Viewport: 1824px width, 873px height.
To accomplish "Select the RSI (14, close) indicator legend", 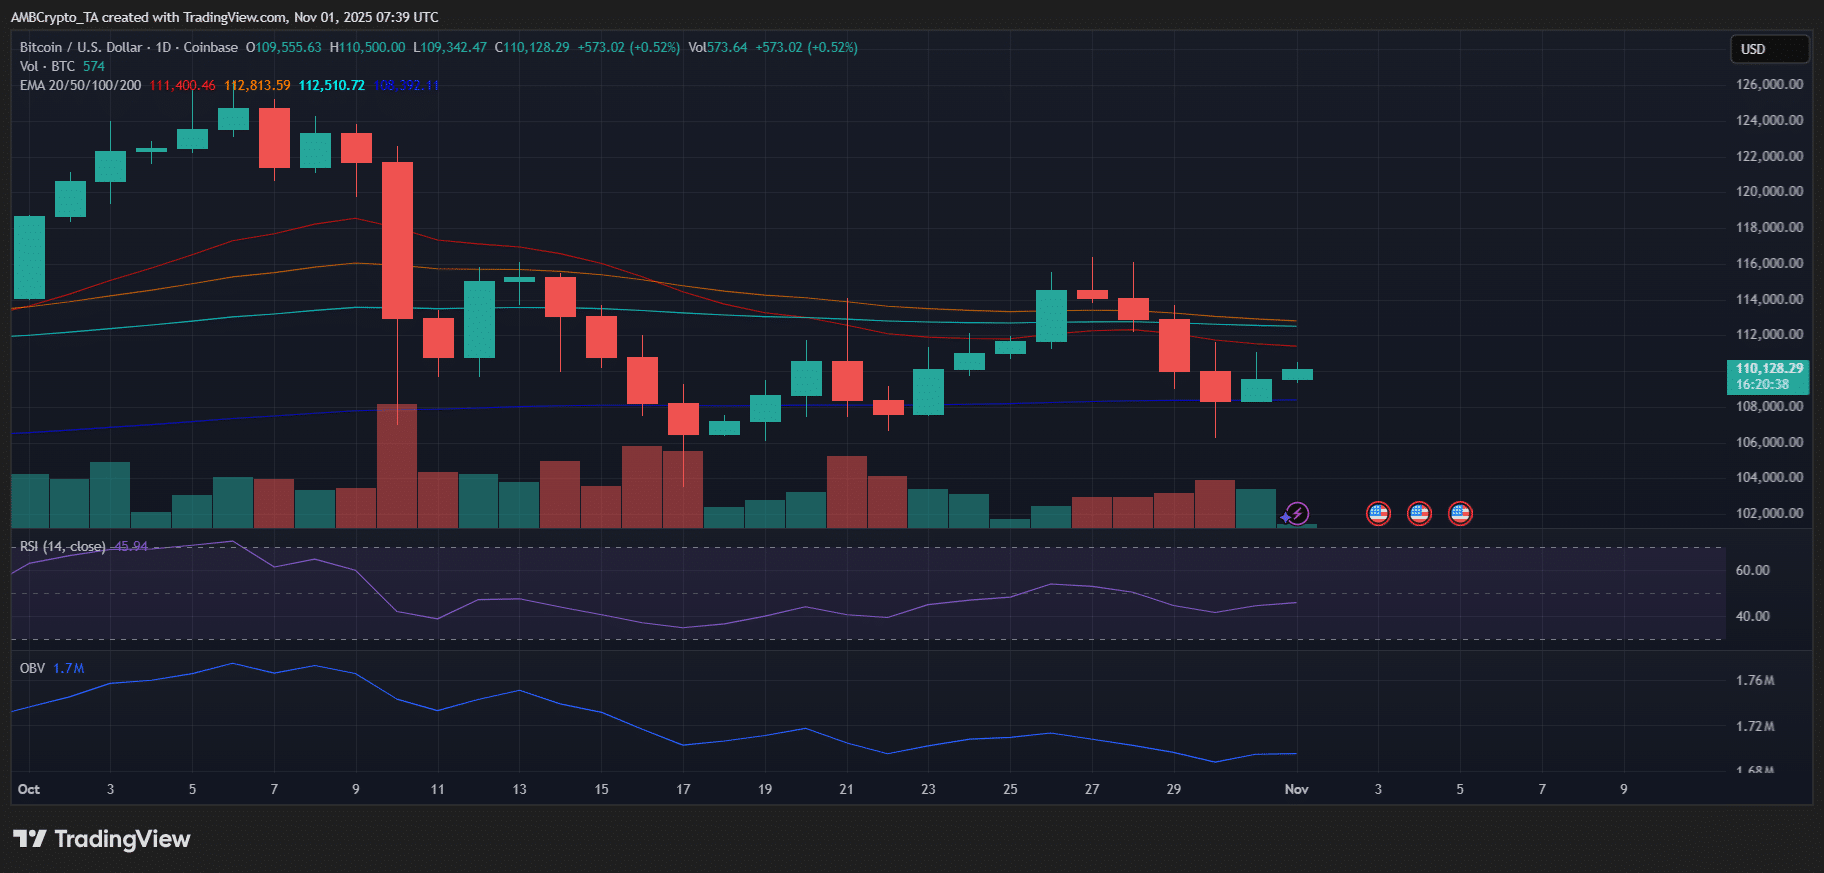I will click(62, 546).
